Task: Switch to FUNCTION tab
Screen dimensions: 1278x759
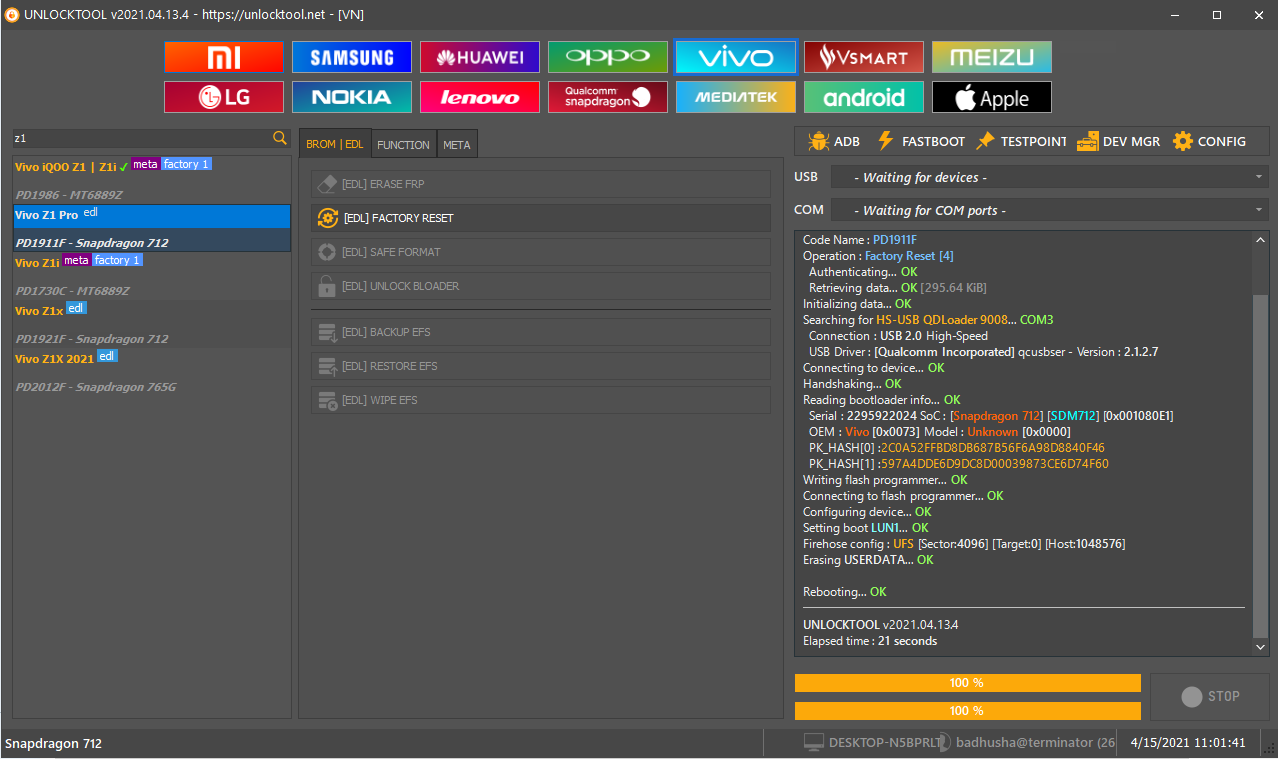Action: click(404, 144)
